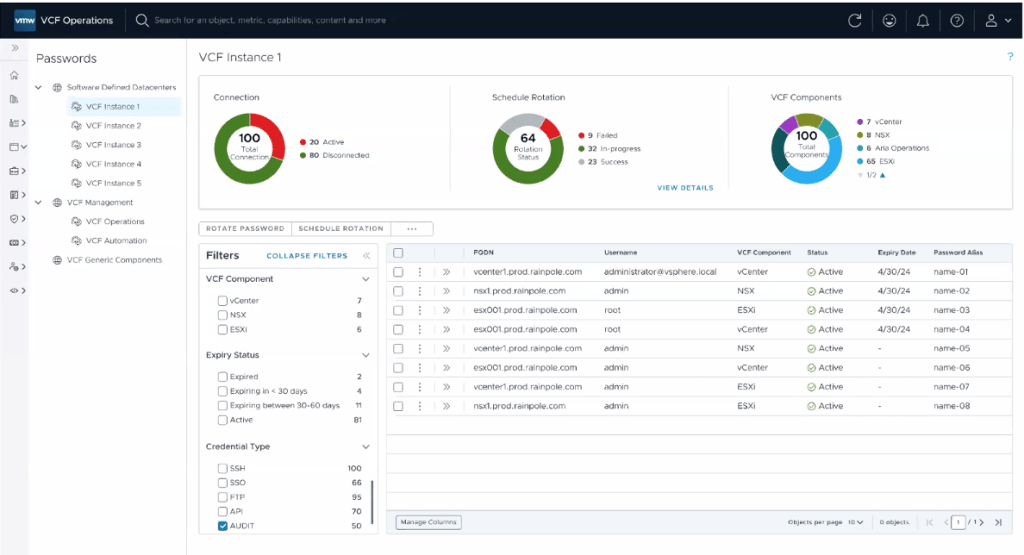
Task: Open the help question mark icon
Action: click(x=957, y=20)
